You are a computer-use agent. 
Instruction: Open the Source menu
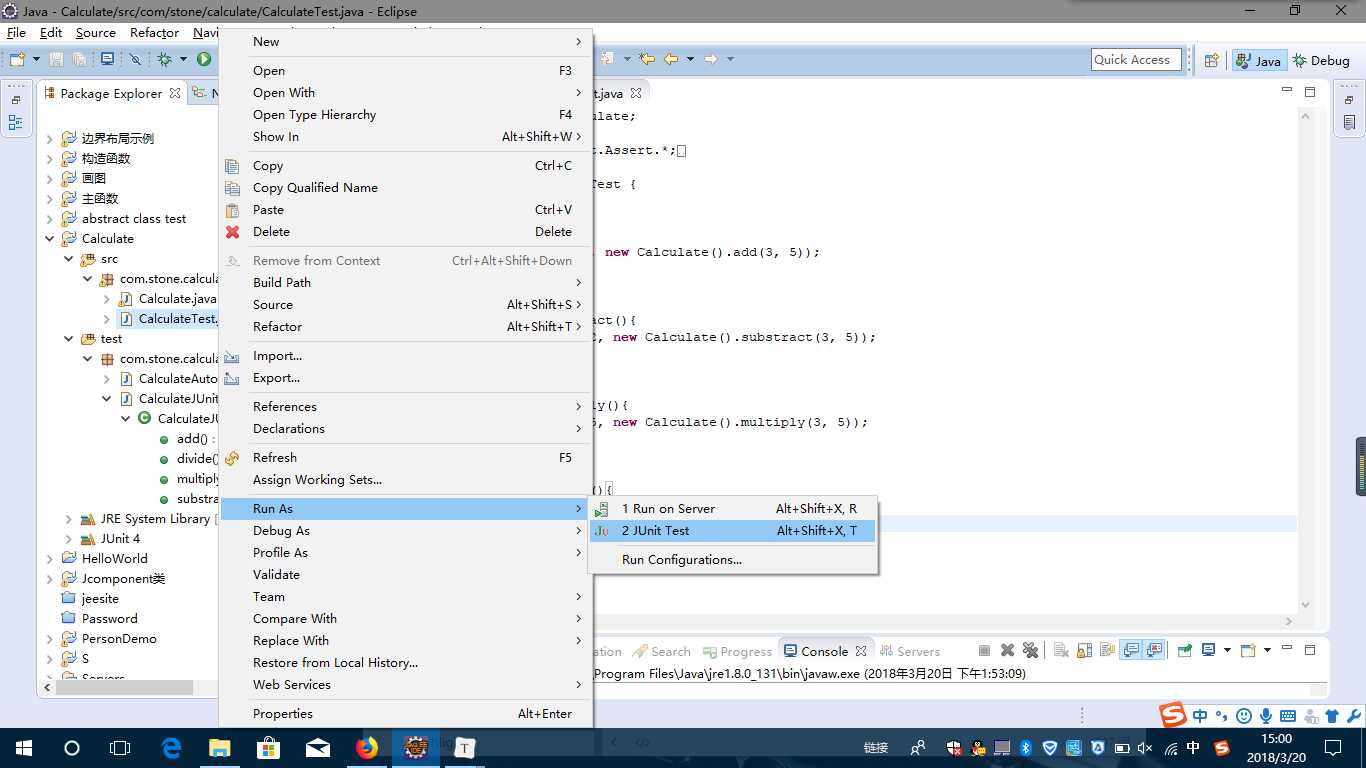click(96, 33)
